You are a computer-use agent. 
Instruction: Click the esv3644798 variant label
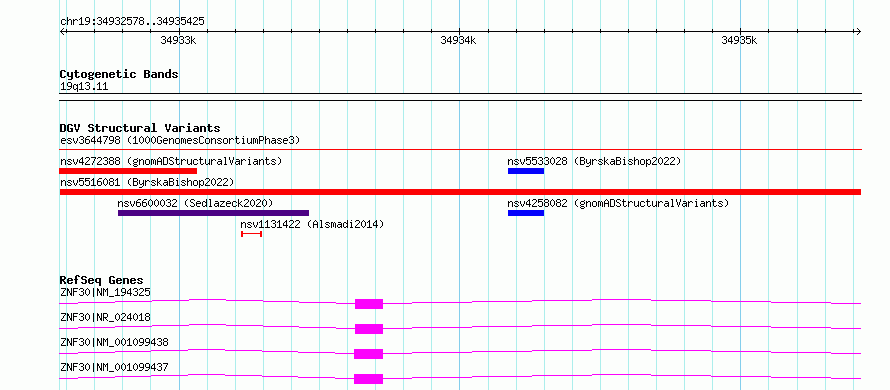(180, 140)
